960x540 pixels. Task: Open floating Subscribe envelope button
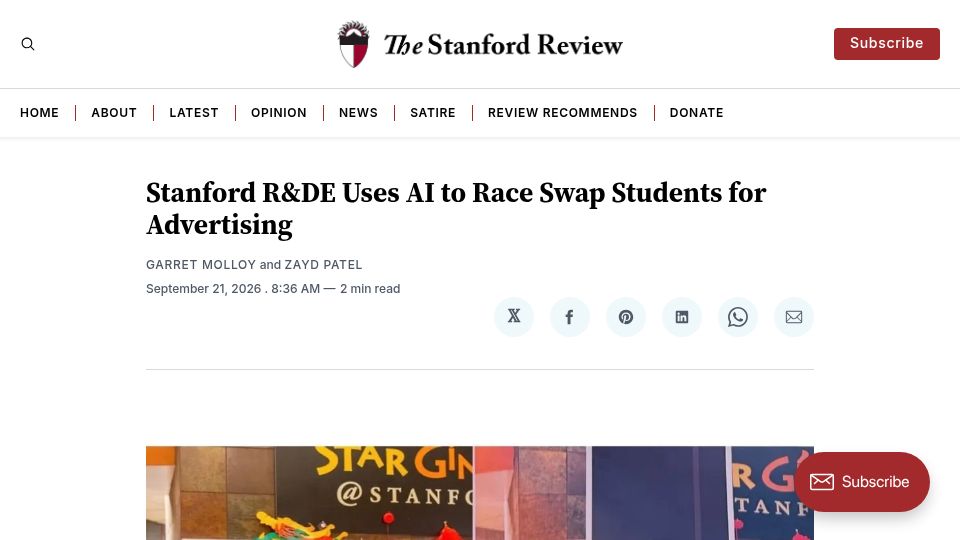point(862,482)
